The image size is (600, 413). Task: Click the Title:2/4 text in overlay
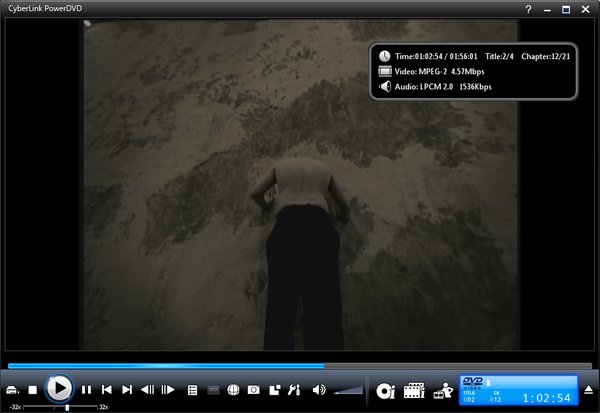point(499,57)
